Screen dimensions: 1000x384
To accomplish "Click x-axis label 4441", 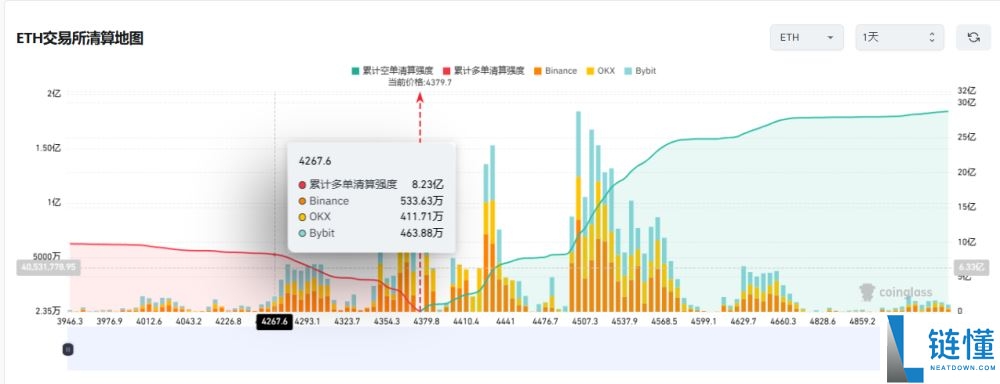I will (x=505, y=321).
